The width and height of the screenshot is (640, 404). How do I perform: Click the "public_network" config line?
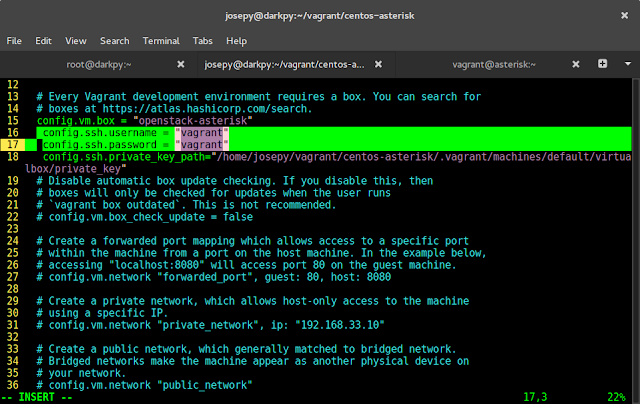click(145, 385)
